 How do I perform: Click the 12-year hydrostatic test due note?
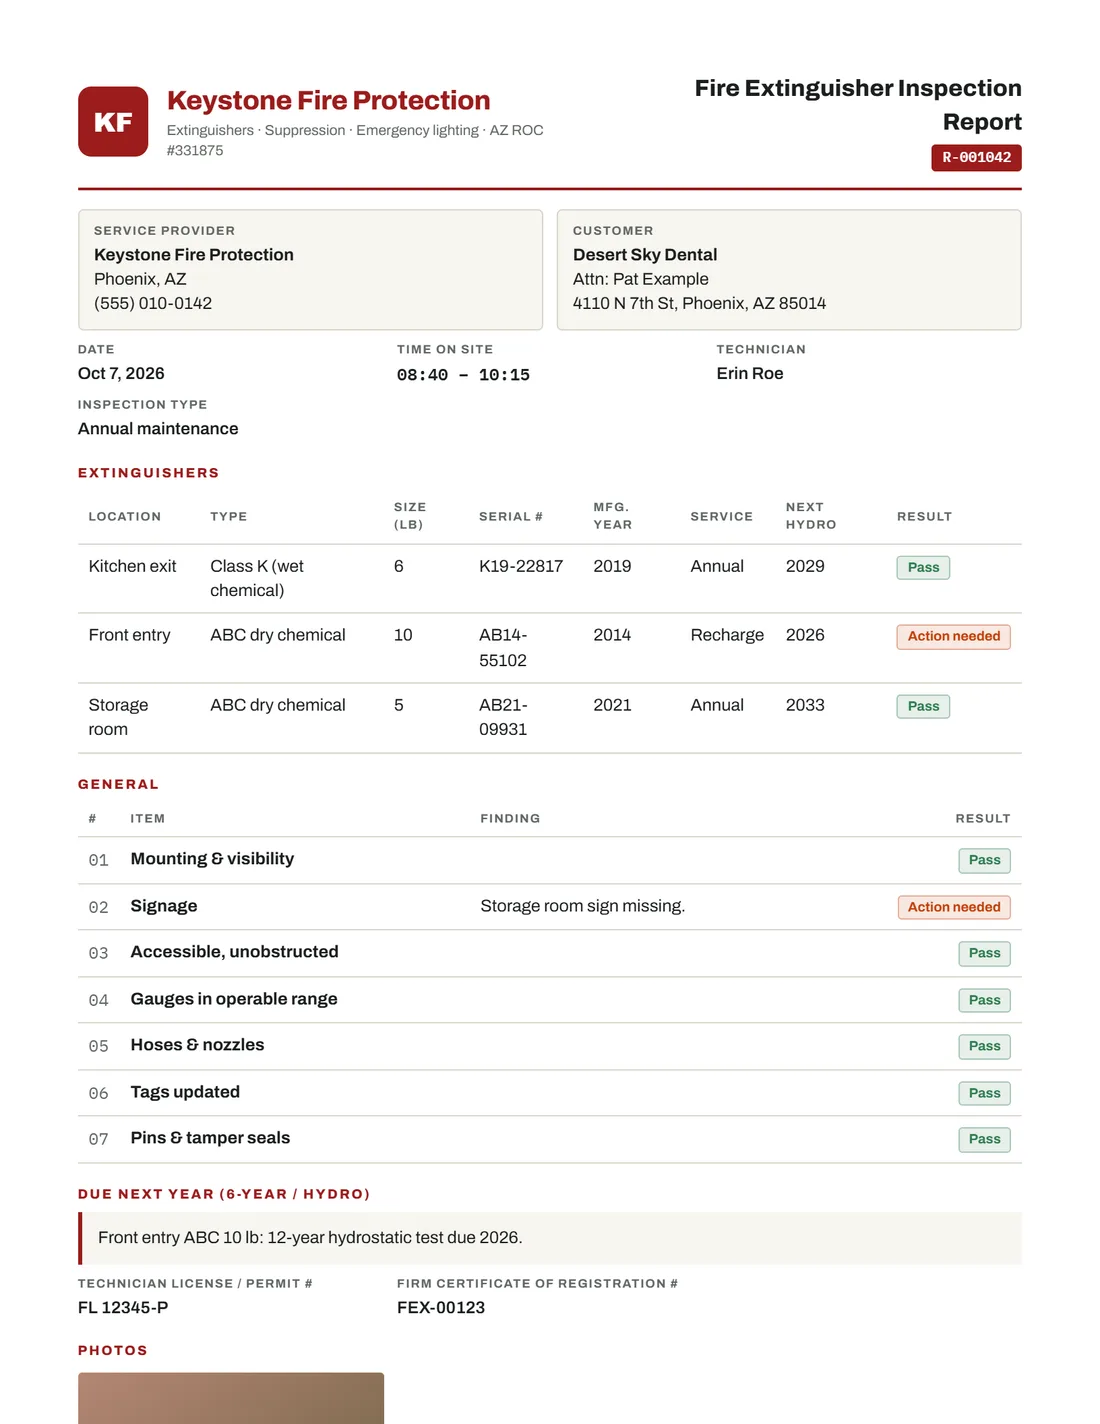point(550,1238)
